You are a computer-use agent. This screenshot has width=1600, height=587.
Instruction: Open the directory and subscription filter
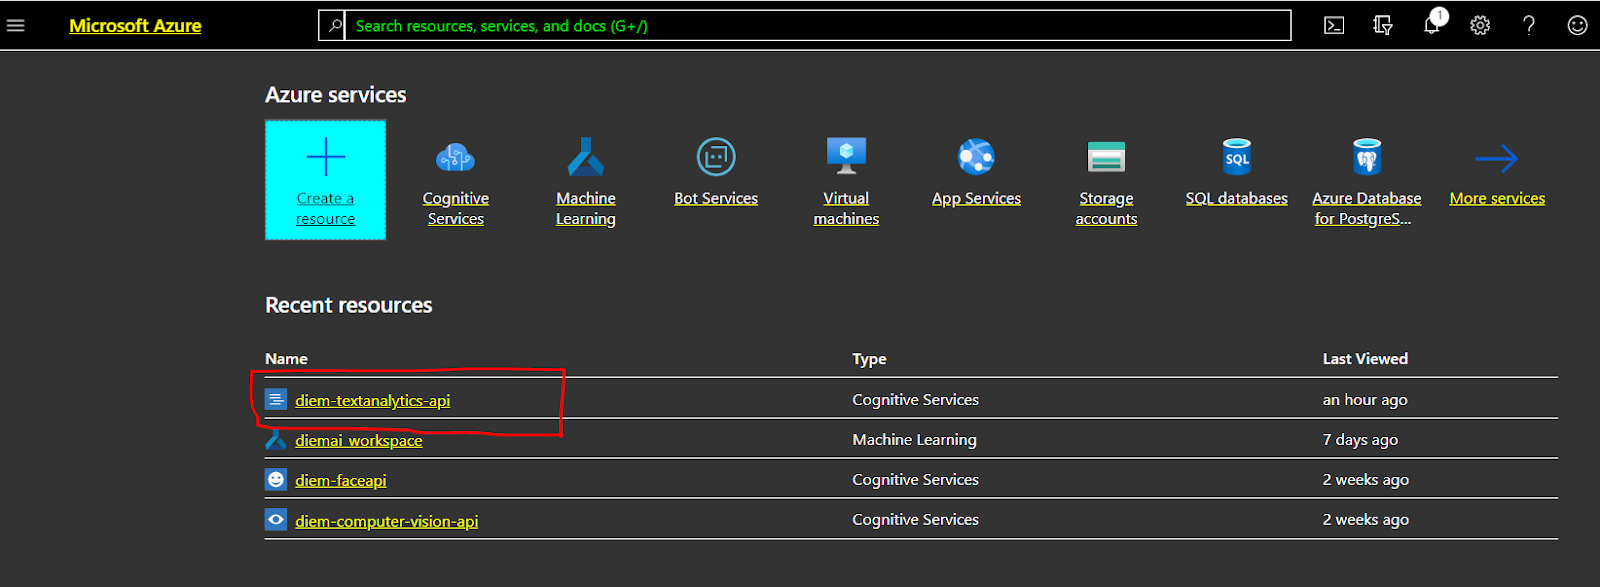point(1383,26)
